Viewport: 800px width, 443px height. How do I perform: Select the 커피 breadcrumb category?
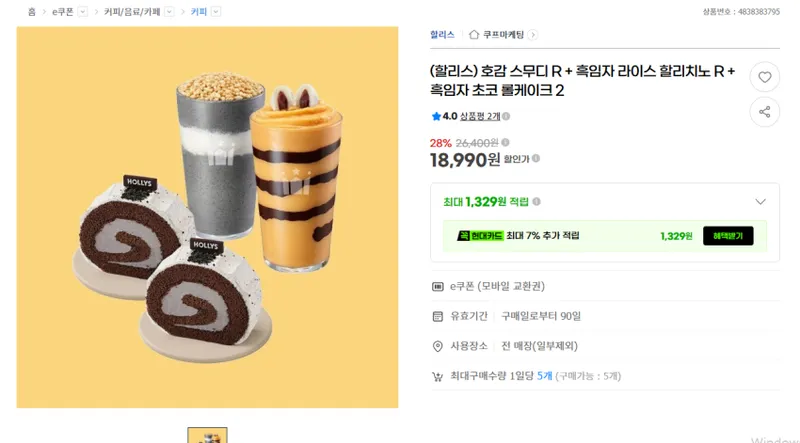[198, 12]
